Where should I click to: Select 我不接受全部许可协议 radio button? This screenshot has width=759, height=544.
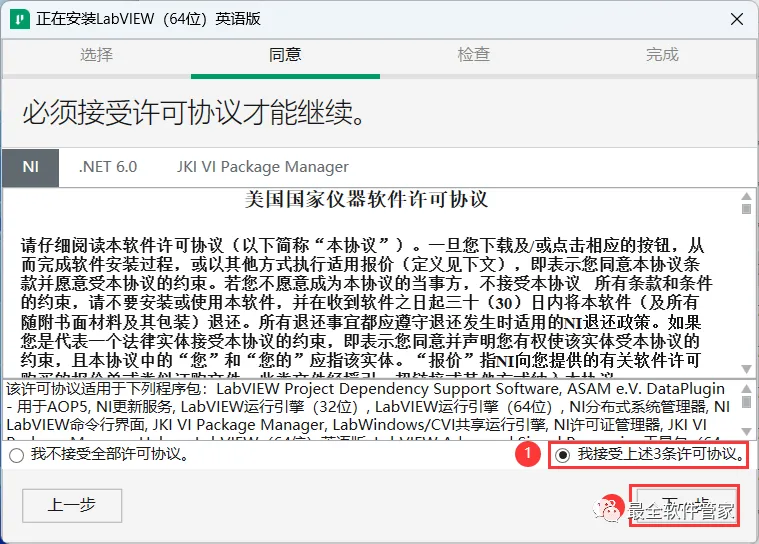point(16,455)
